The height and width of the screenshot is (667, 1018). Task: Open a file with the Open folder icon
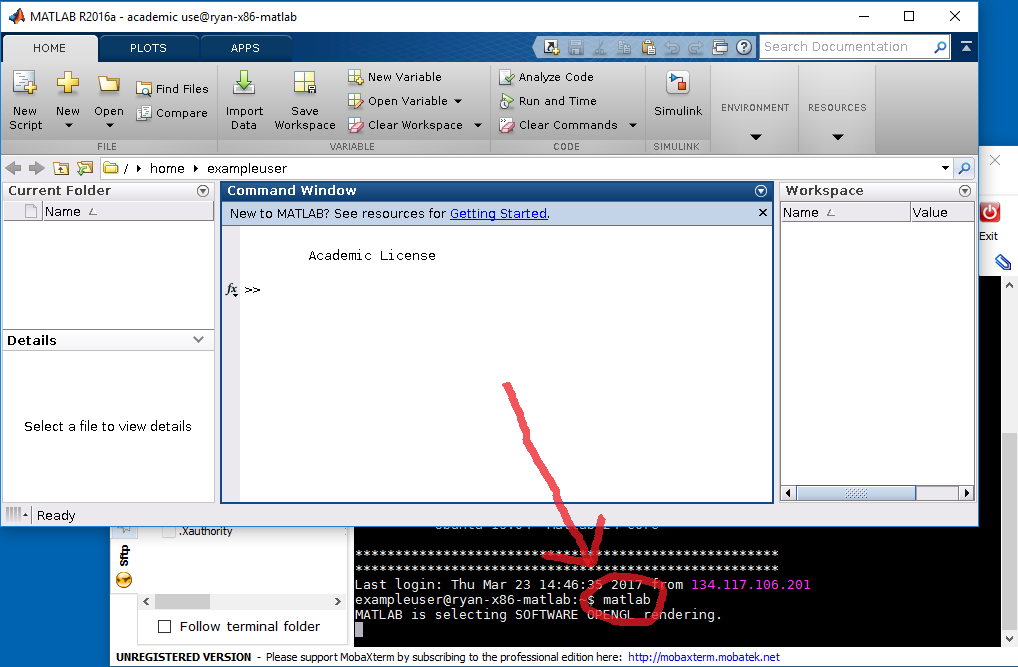(x=108, y=84)
